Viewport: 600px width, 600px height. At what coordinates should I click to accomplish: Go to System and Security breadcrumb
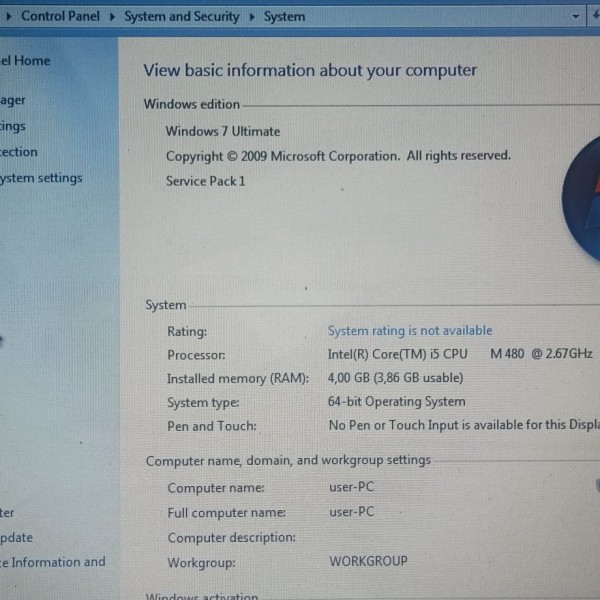coord(182,16)
